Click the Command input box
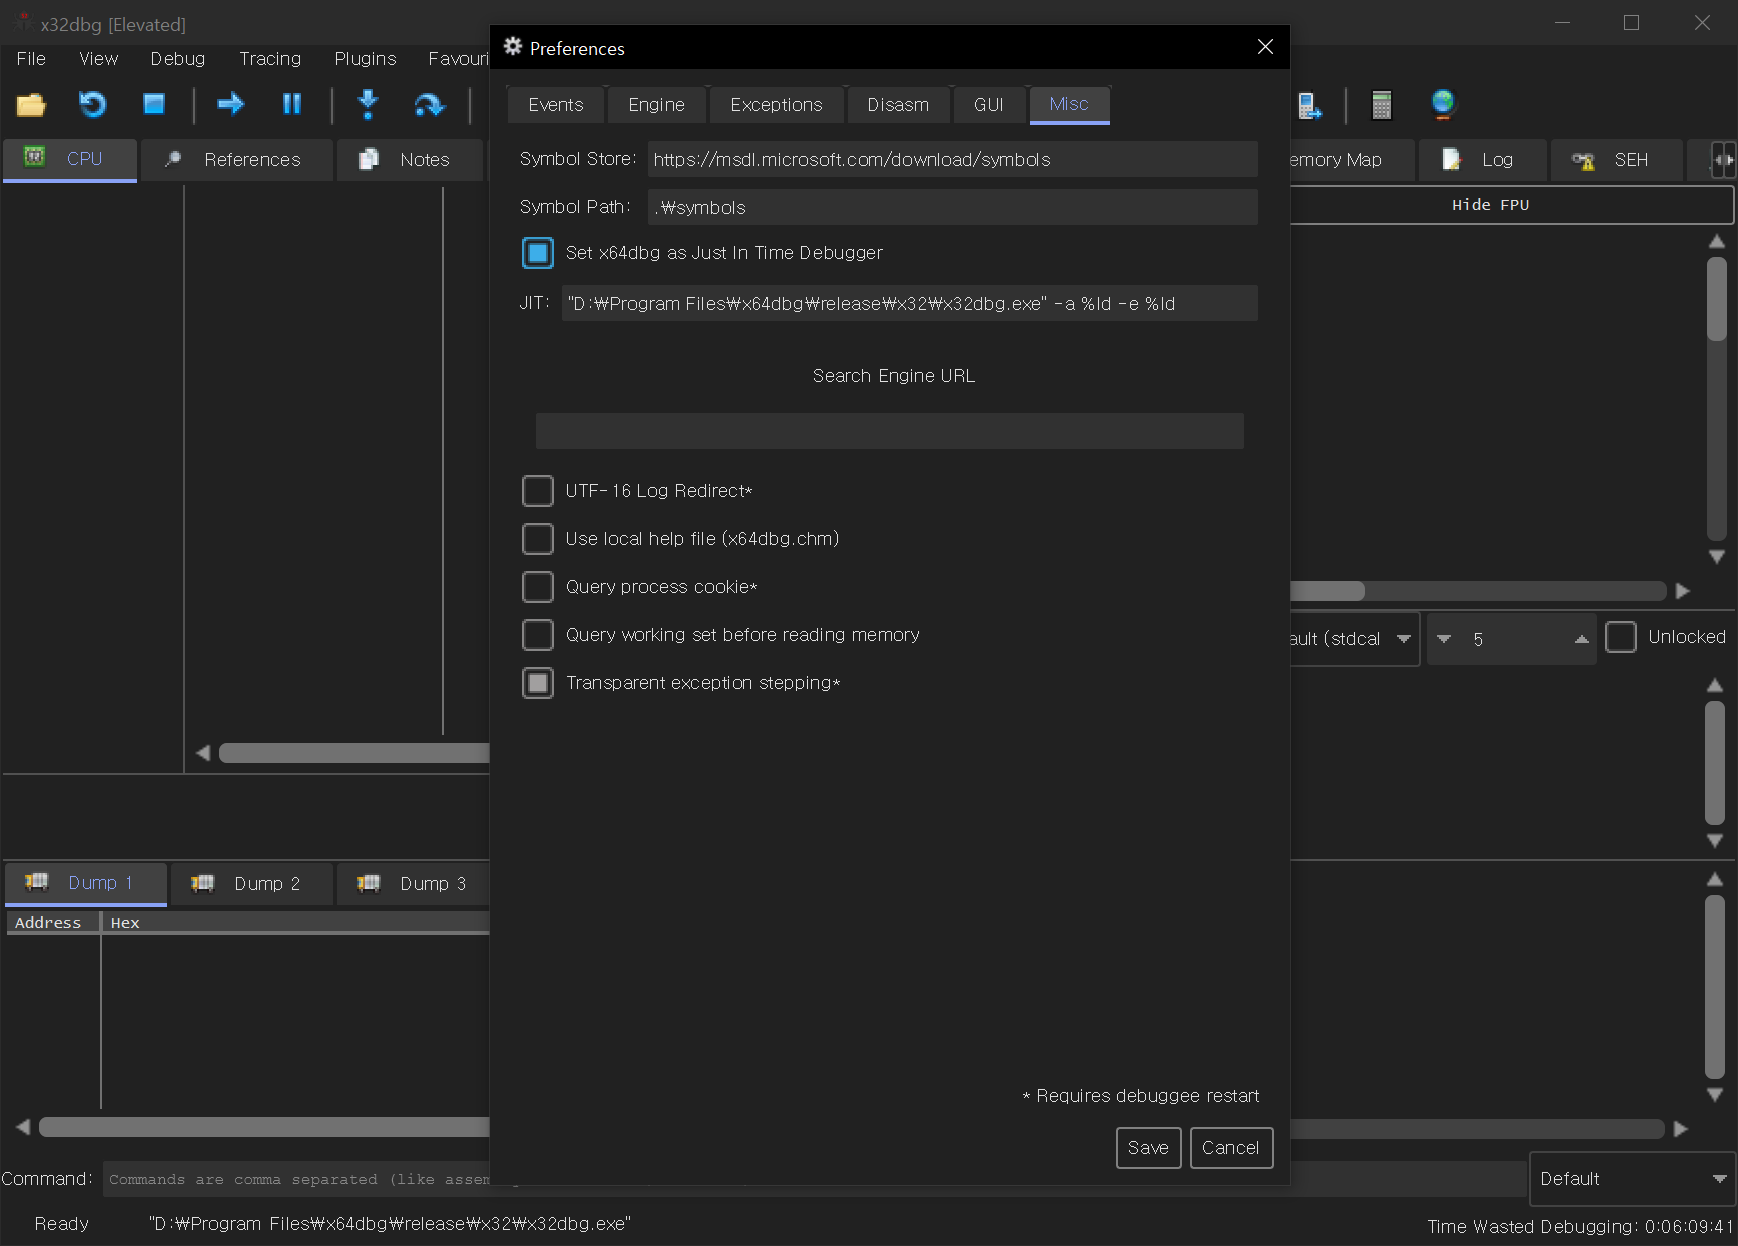This screenshot has height=1246, width=1738. click(298, 1180)
